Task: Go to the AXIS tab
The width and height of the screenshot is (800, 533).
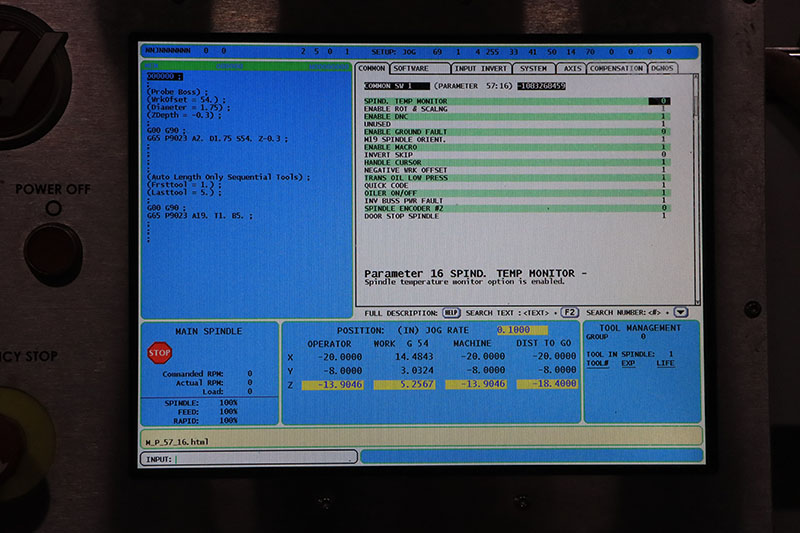Action: pos(572,68)
